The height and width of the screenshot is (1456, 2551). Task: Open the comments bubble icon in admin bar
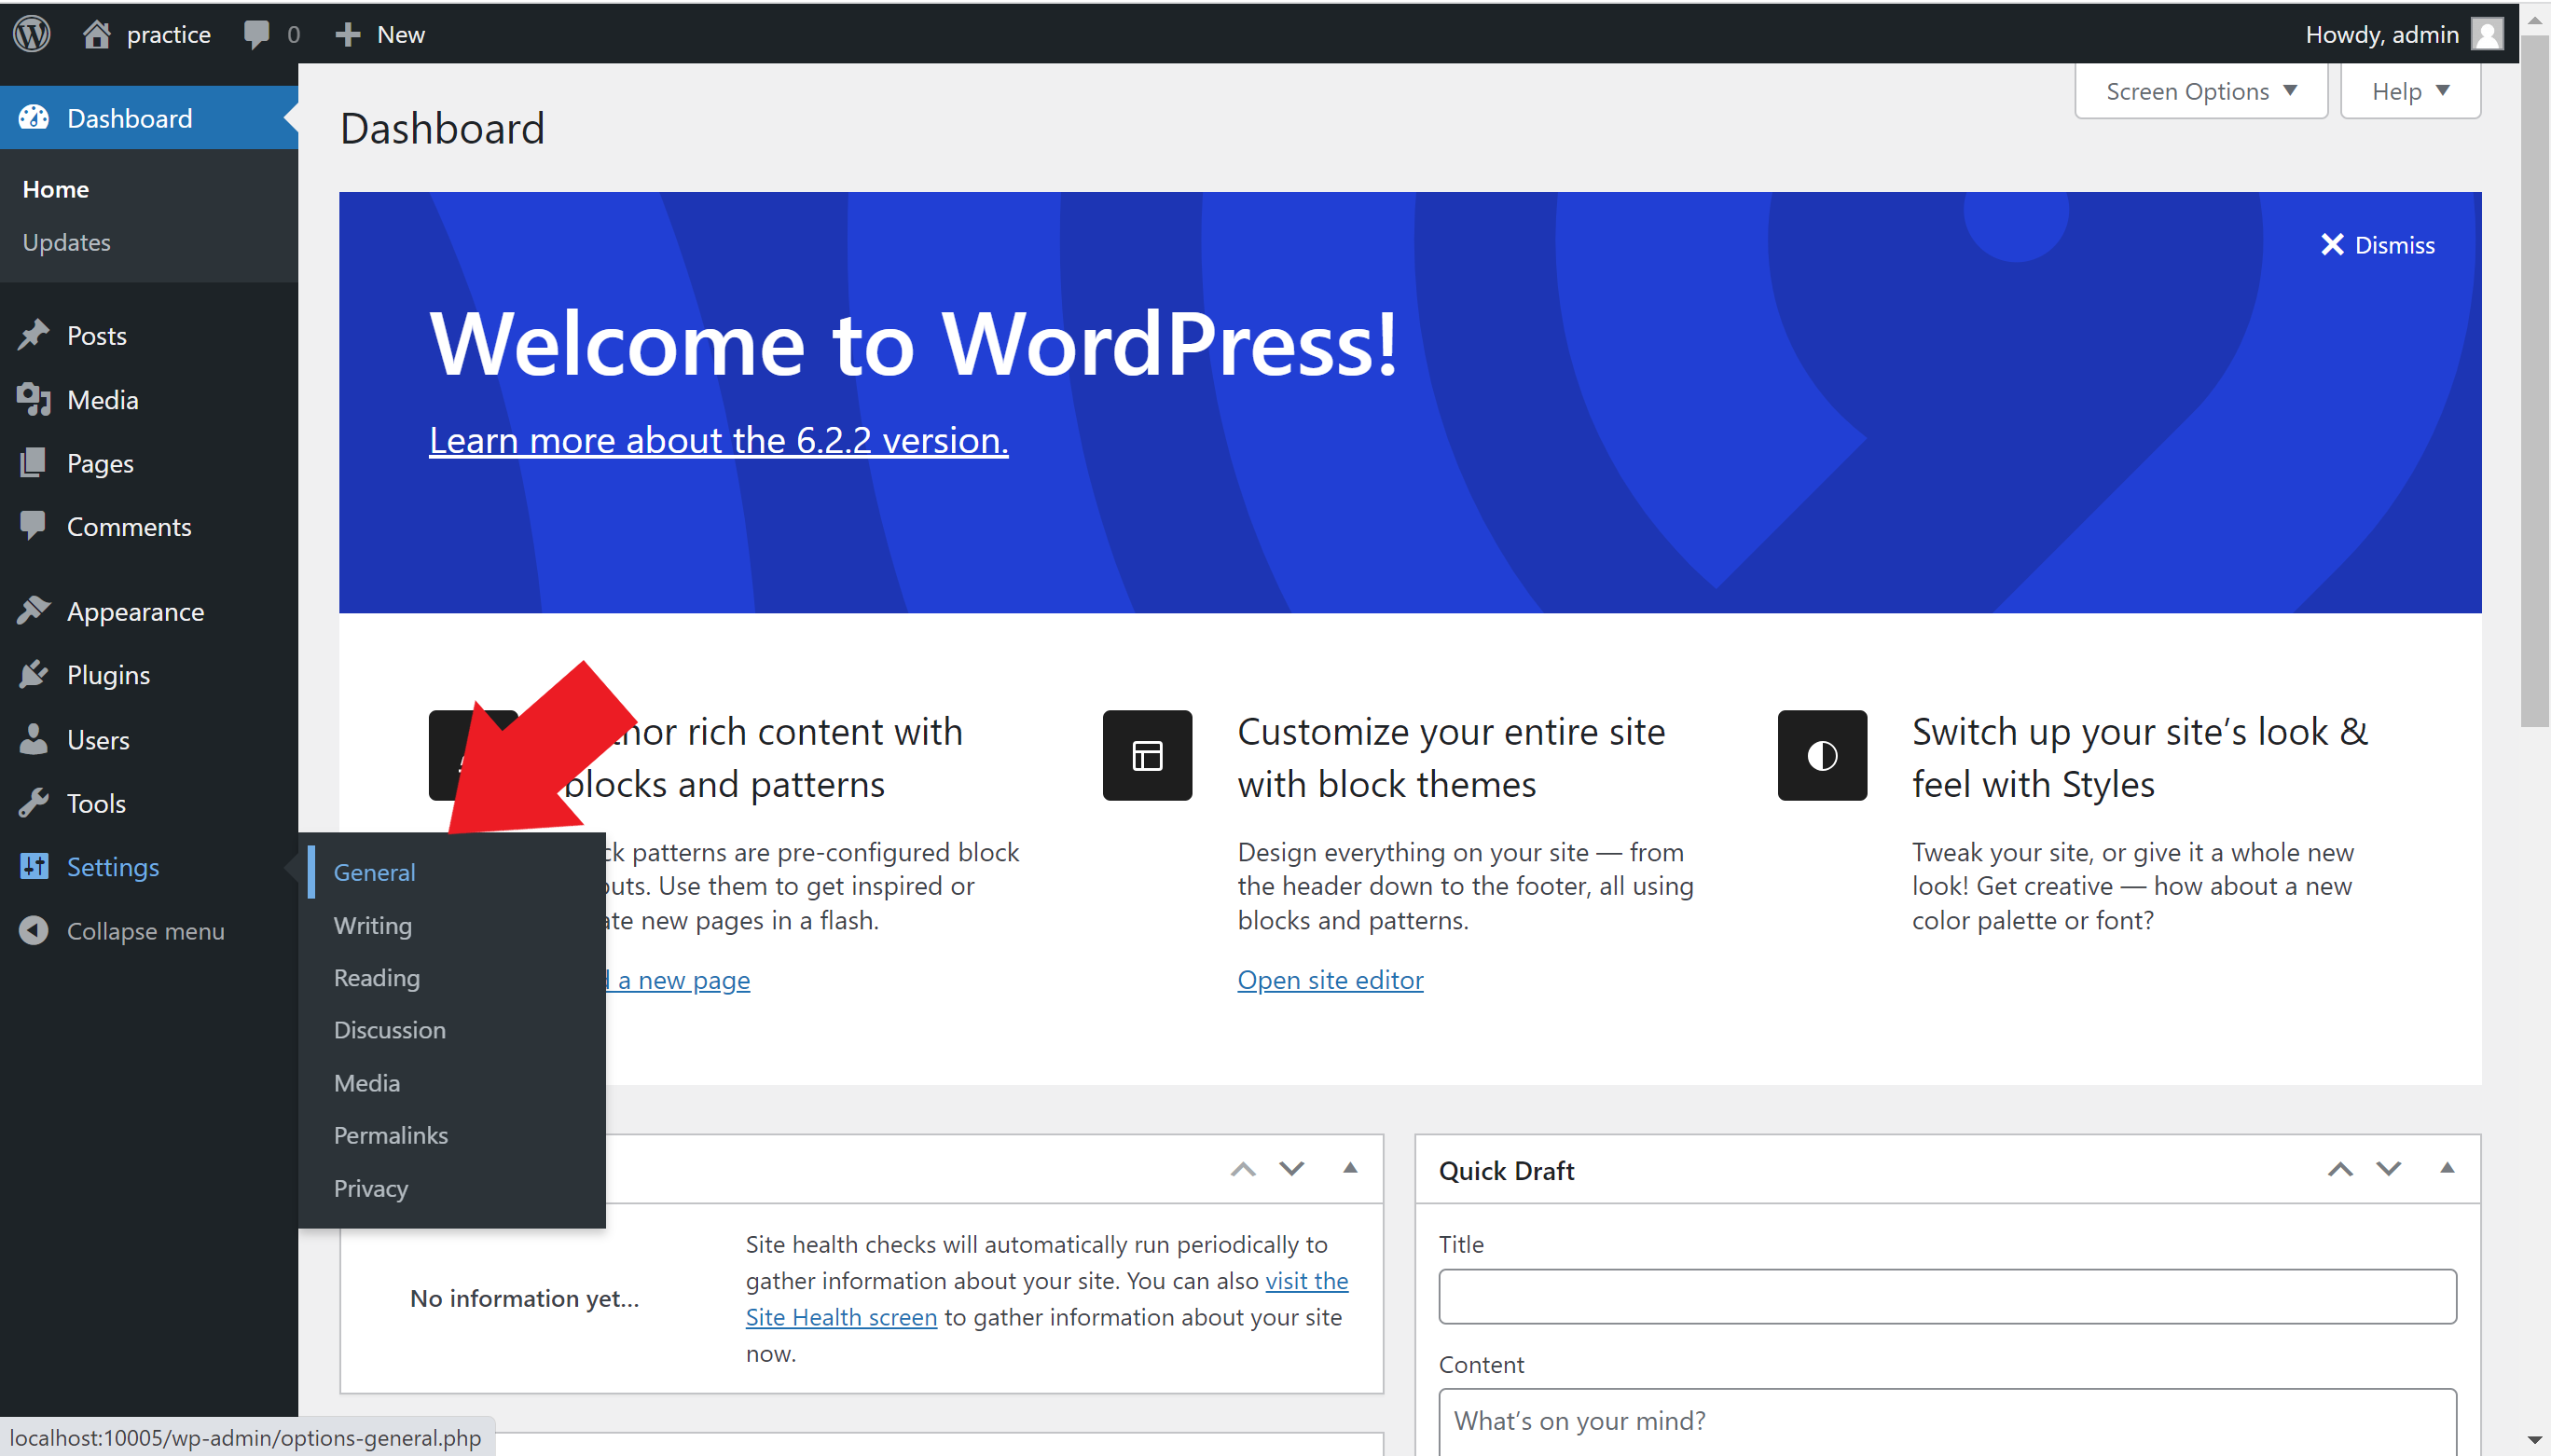click(x=256, y=35)
